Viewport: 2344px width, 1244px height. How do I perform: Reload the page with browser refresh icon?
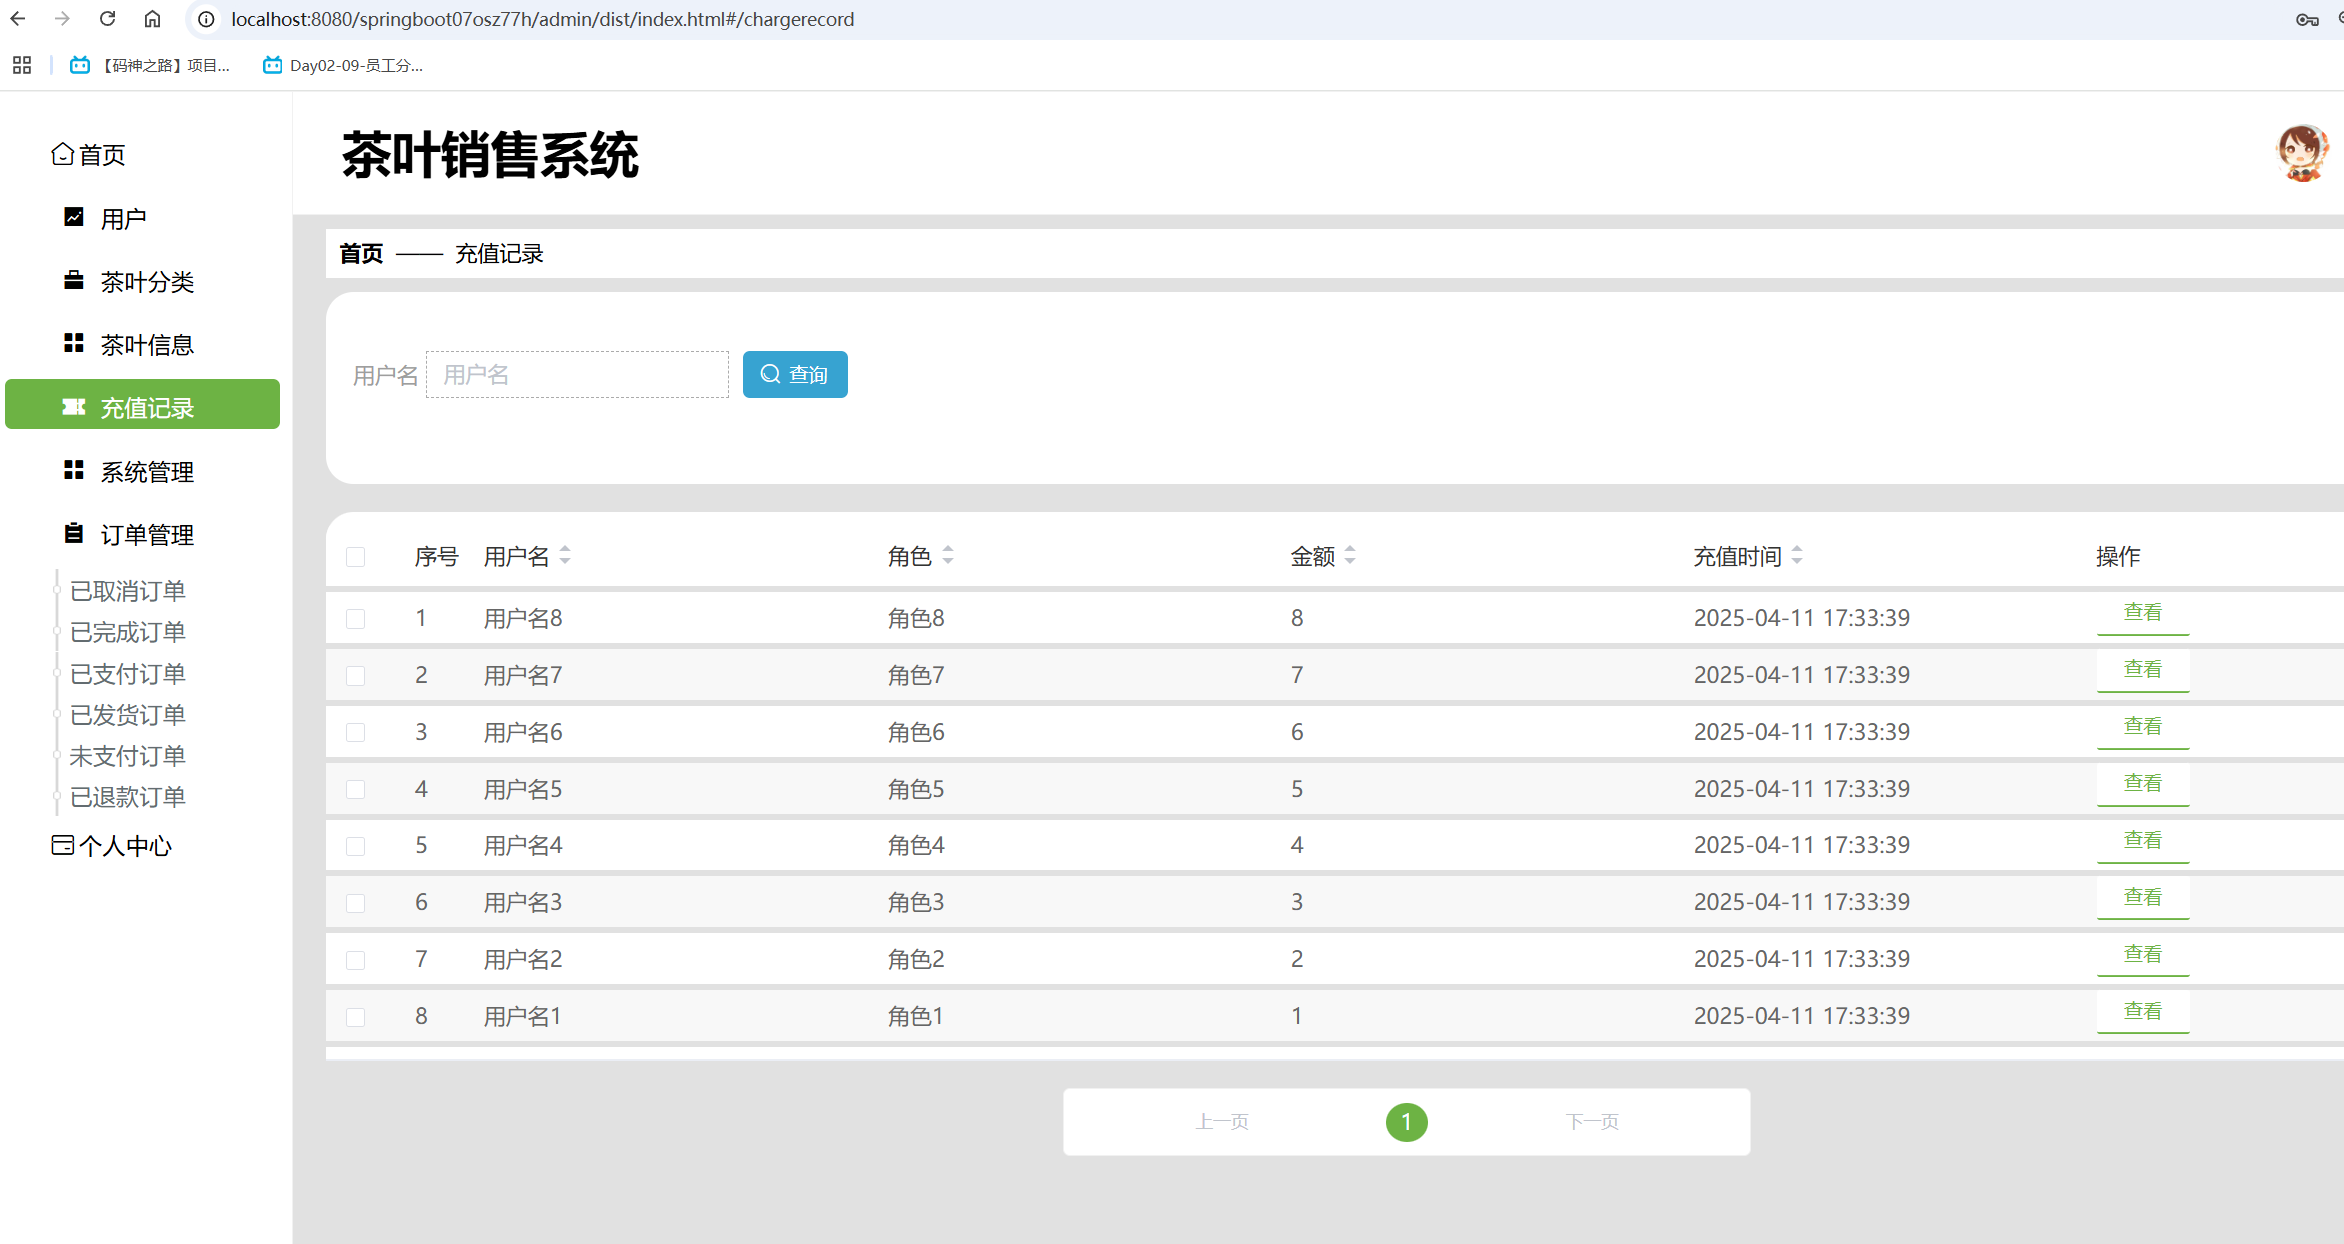pos(108,19)
